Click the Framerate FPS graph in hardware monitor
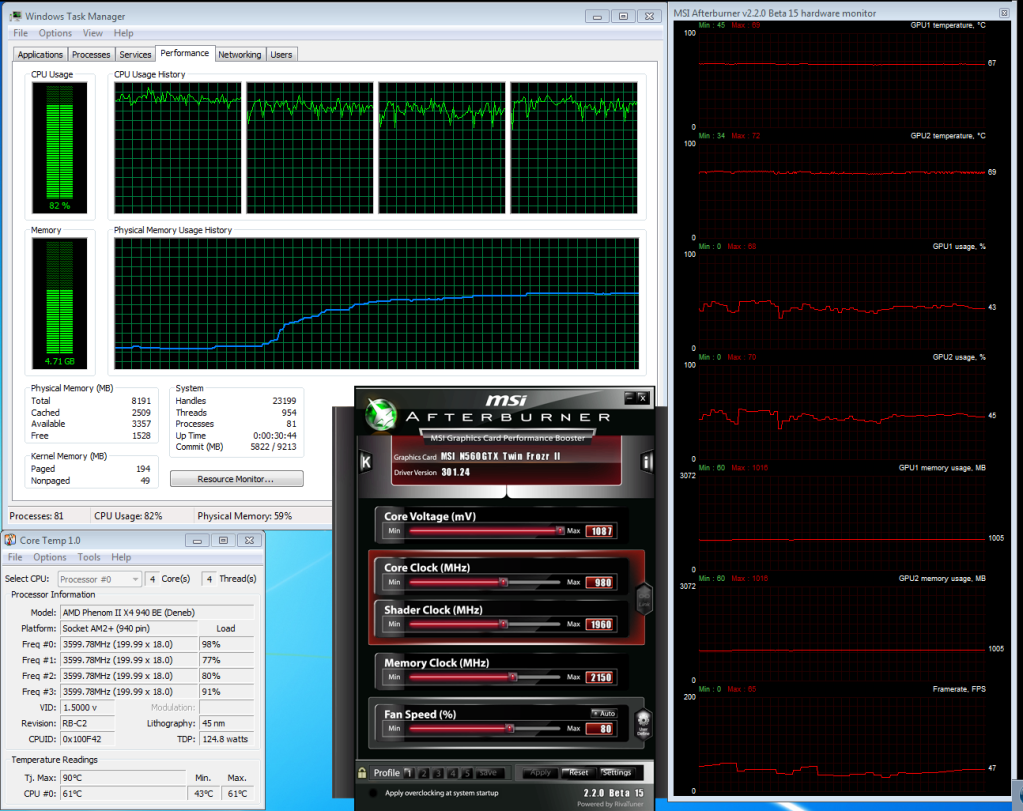Screen dimensions: 1023x811 pos(842,742)
